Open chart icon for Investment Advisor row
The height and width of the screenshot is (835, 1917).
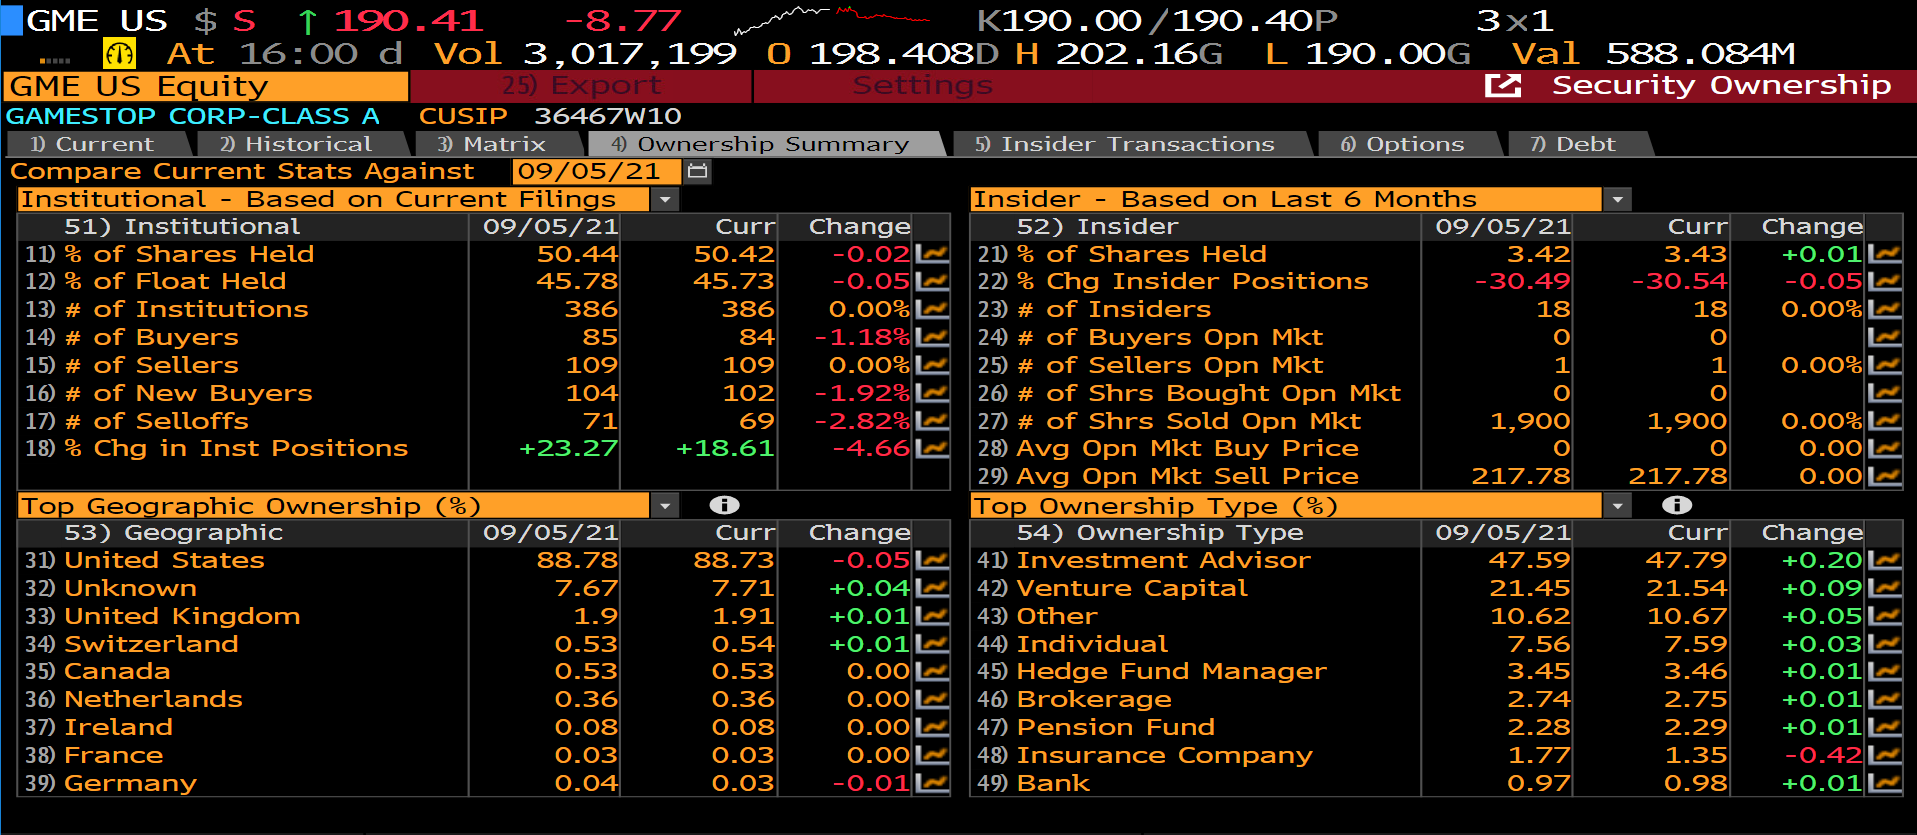(1885, 560)
